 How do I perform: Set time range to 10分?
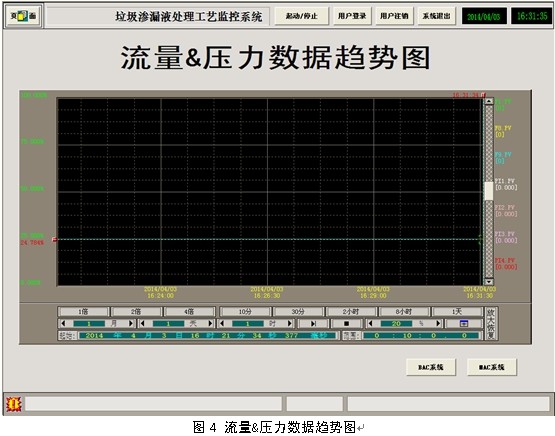tap(245, 312)
